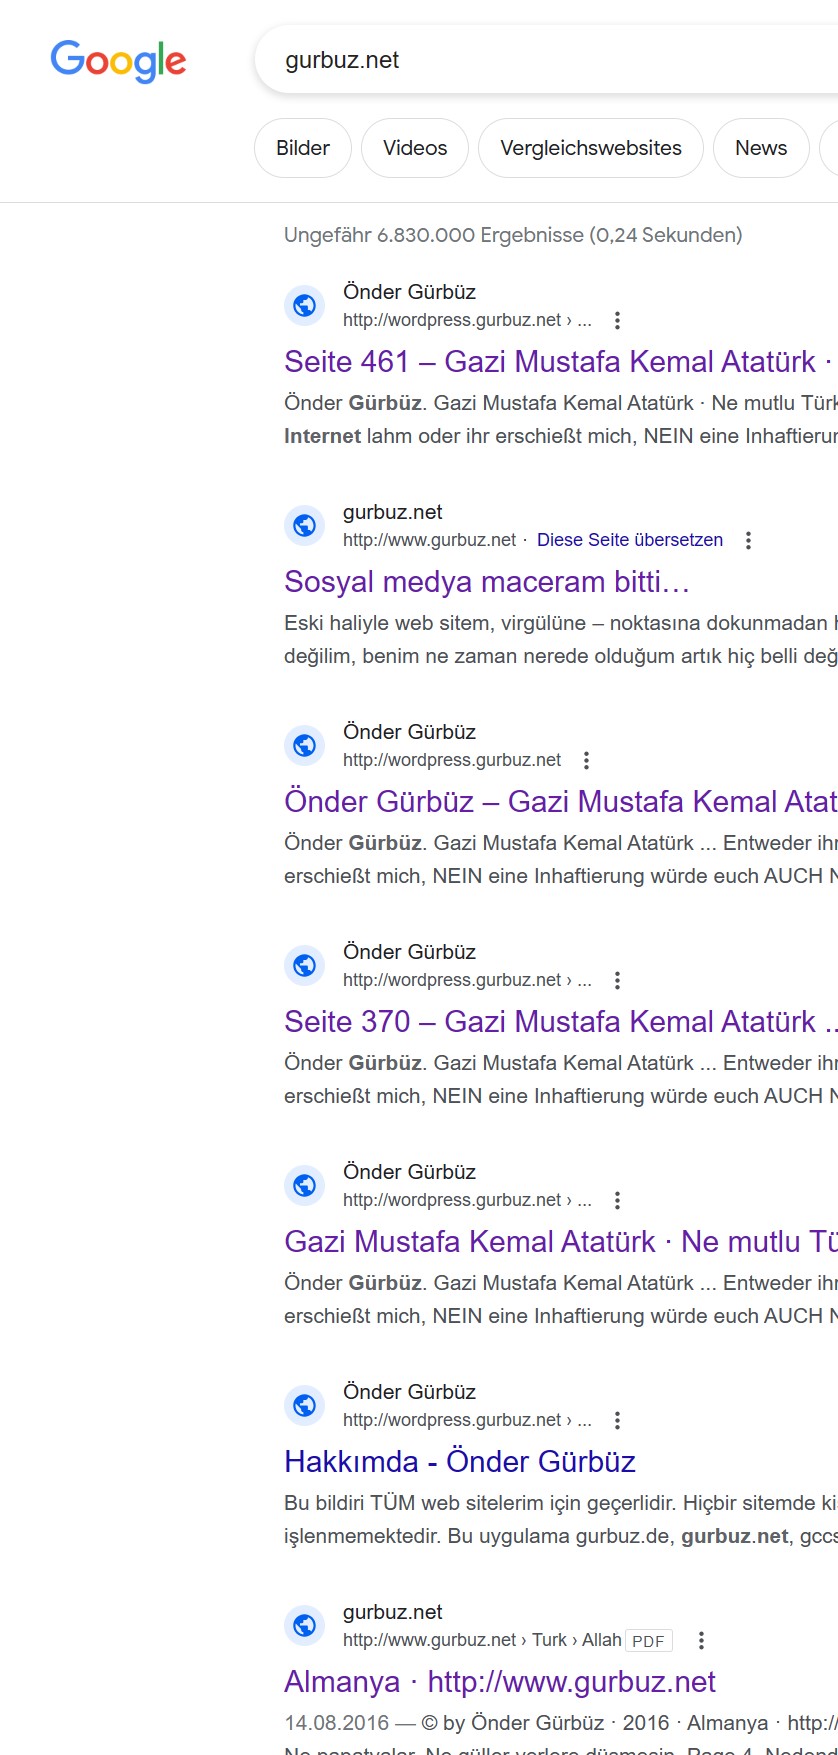Open Sosyal medya maceram bitti… result
Screen dimensions: 838x1755
tap(487, 582)
